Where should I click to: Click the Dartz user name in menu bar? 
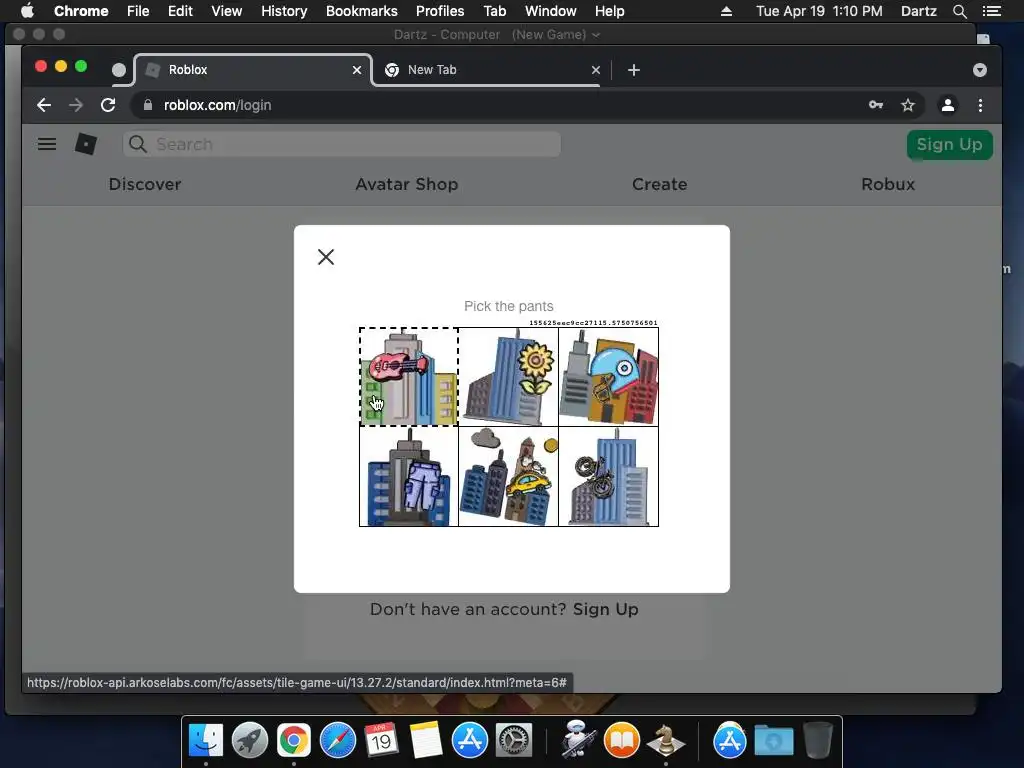click(919, 11)
